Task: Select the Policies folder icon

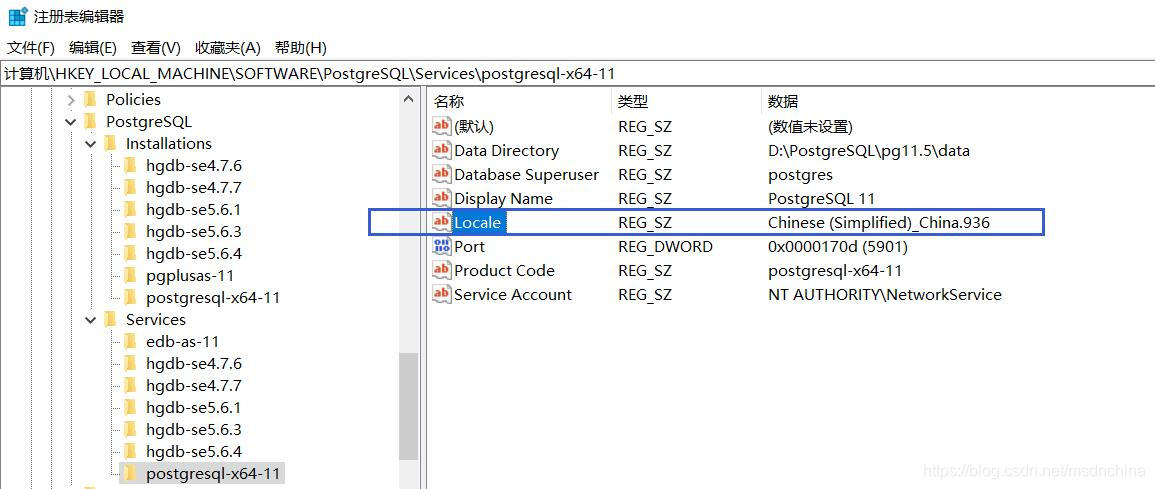Action: tap(91, 99)
